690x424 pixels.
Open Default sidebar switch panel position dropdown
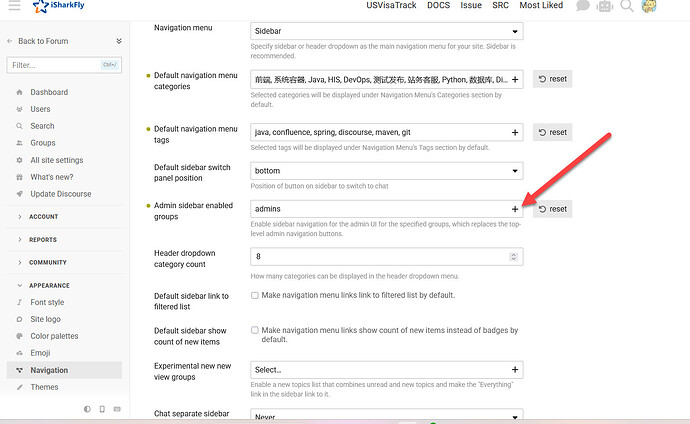(x=387, y=171)
